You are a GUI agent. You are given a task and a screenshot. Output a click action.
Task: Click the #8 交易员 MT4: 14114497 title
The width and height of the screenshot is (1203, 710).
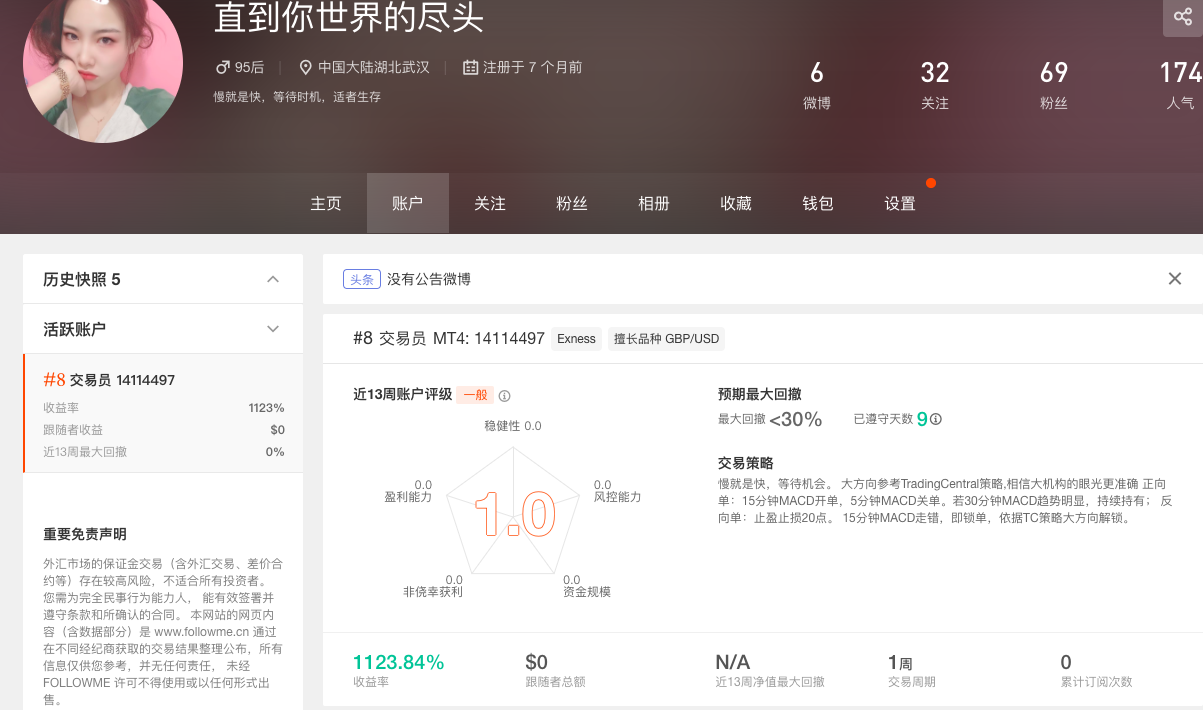449,339
